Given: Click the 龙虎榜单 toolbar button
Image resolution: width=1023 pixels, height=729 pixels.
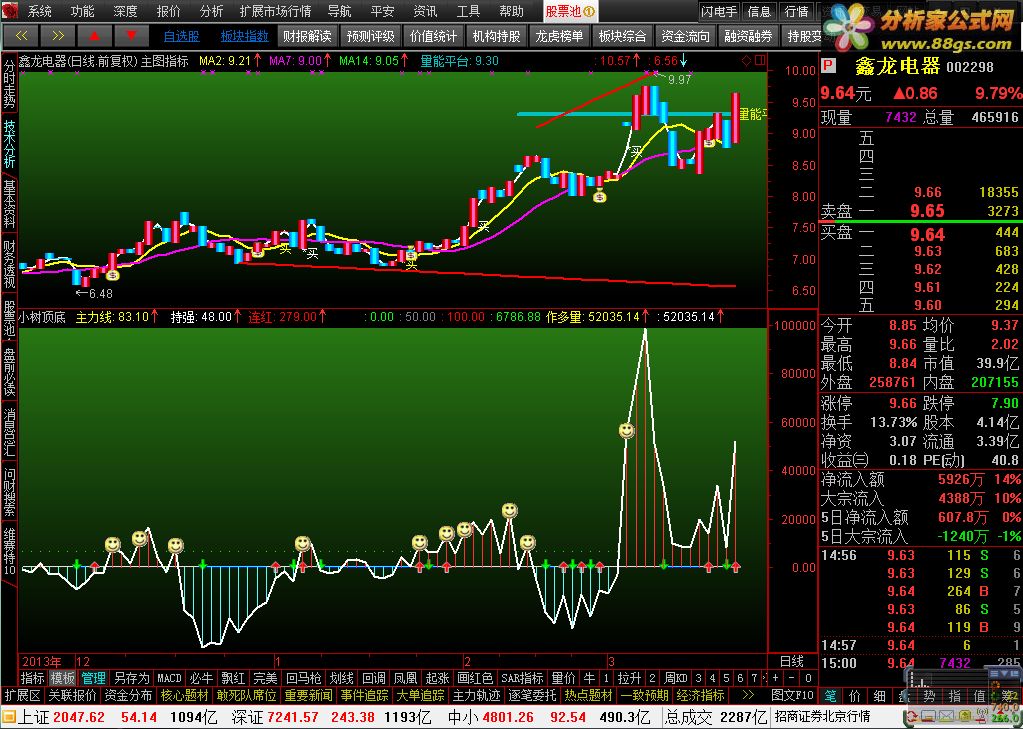Looking at the screenshot, I should coord(559,36).
